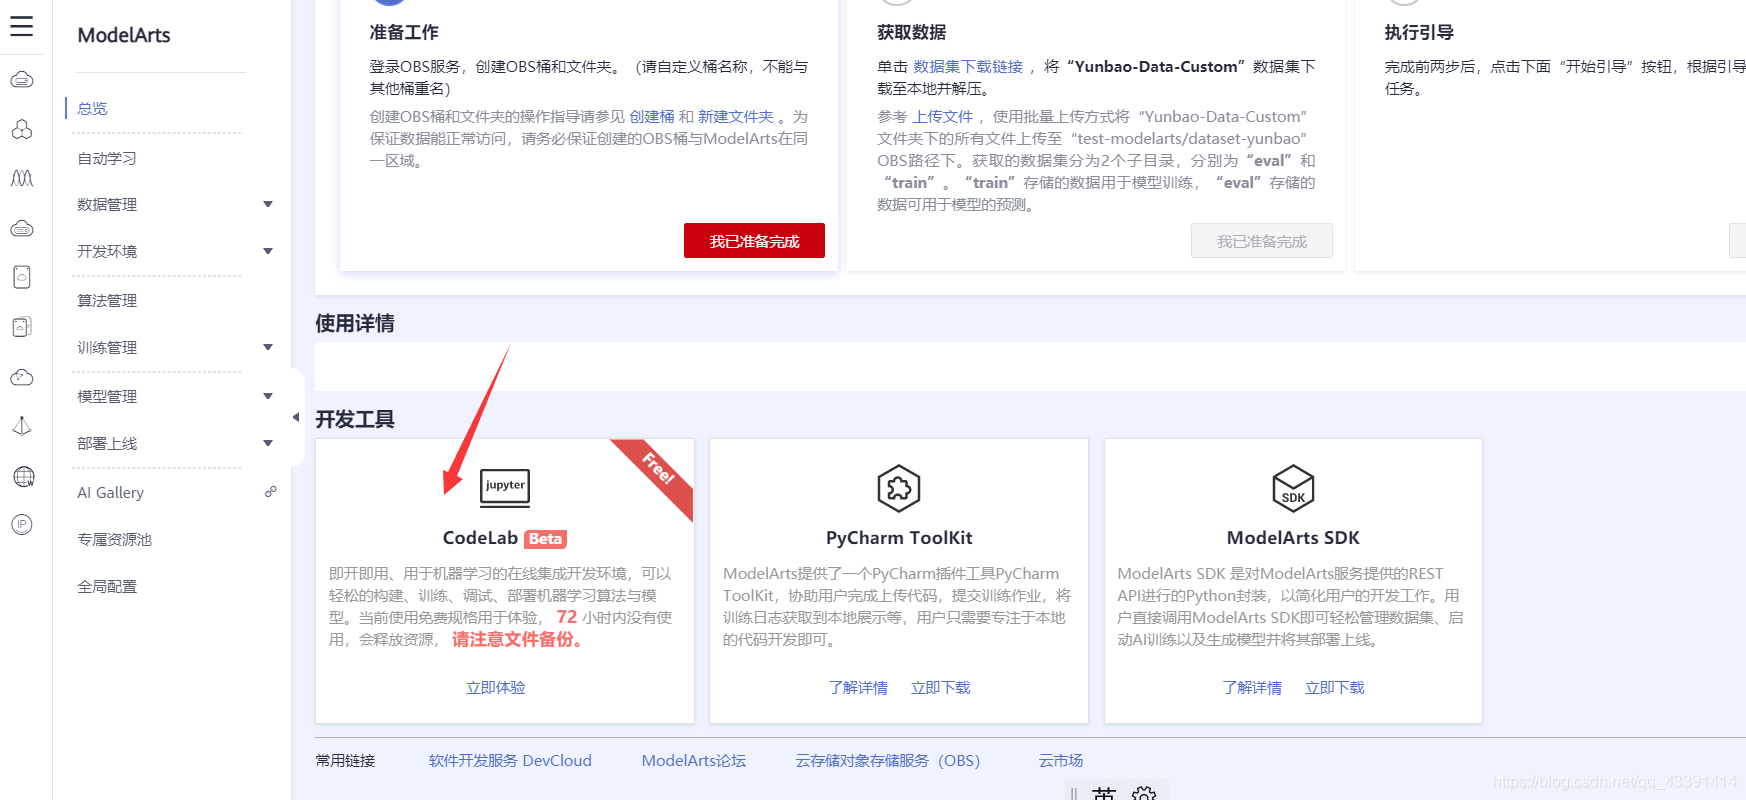Click the ModelArts SDK cube icon
Viewport: 1746px width, 800px height.
pos(1293,488)
